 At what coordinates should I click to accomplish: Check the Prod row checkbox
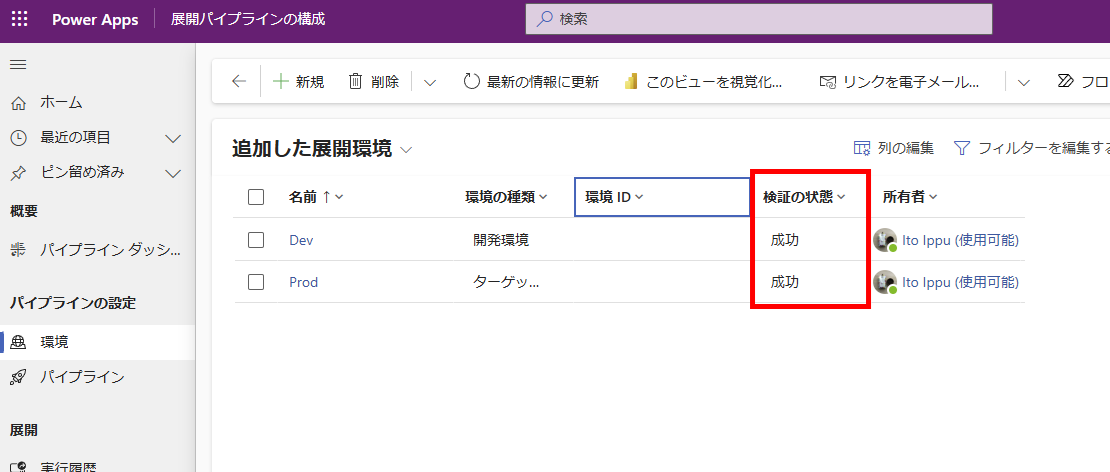[256, 282]
